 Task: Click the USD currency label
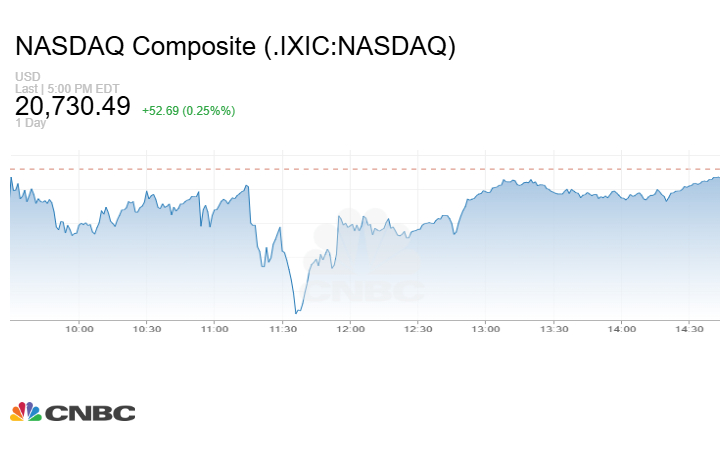[27, 77]
